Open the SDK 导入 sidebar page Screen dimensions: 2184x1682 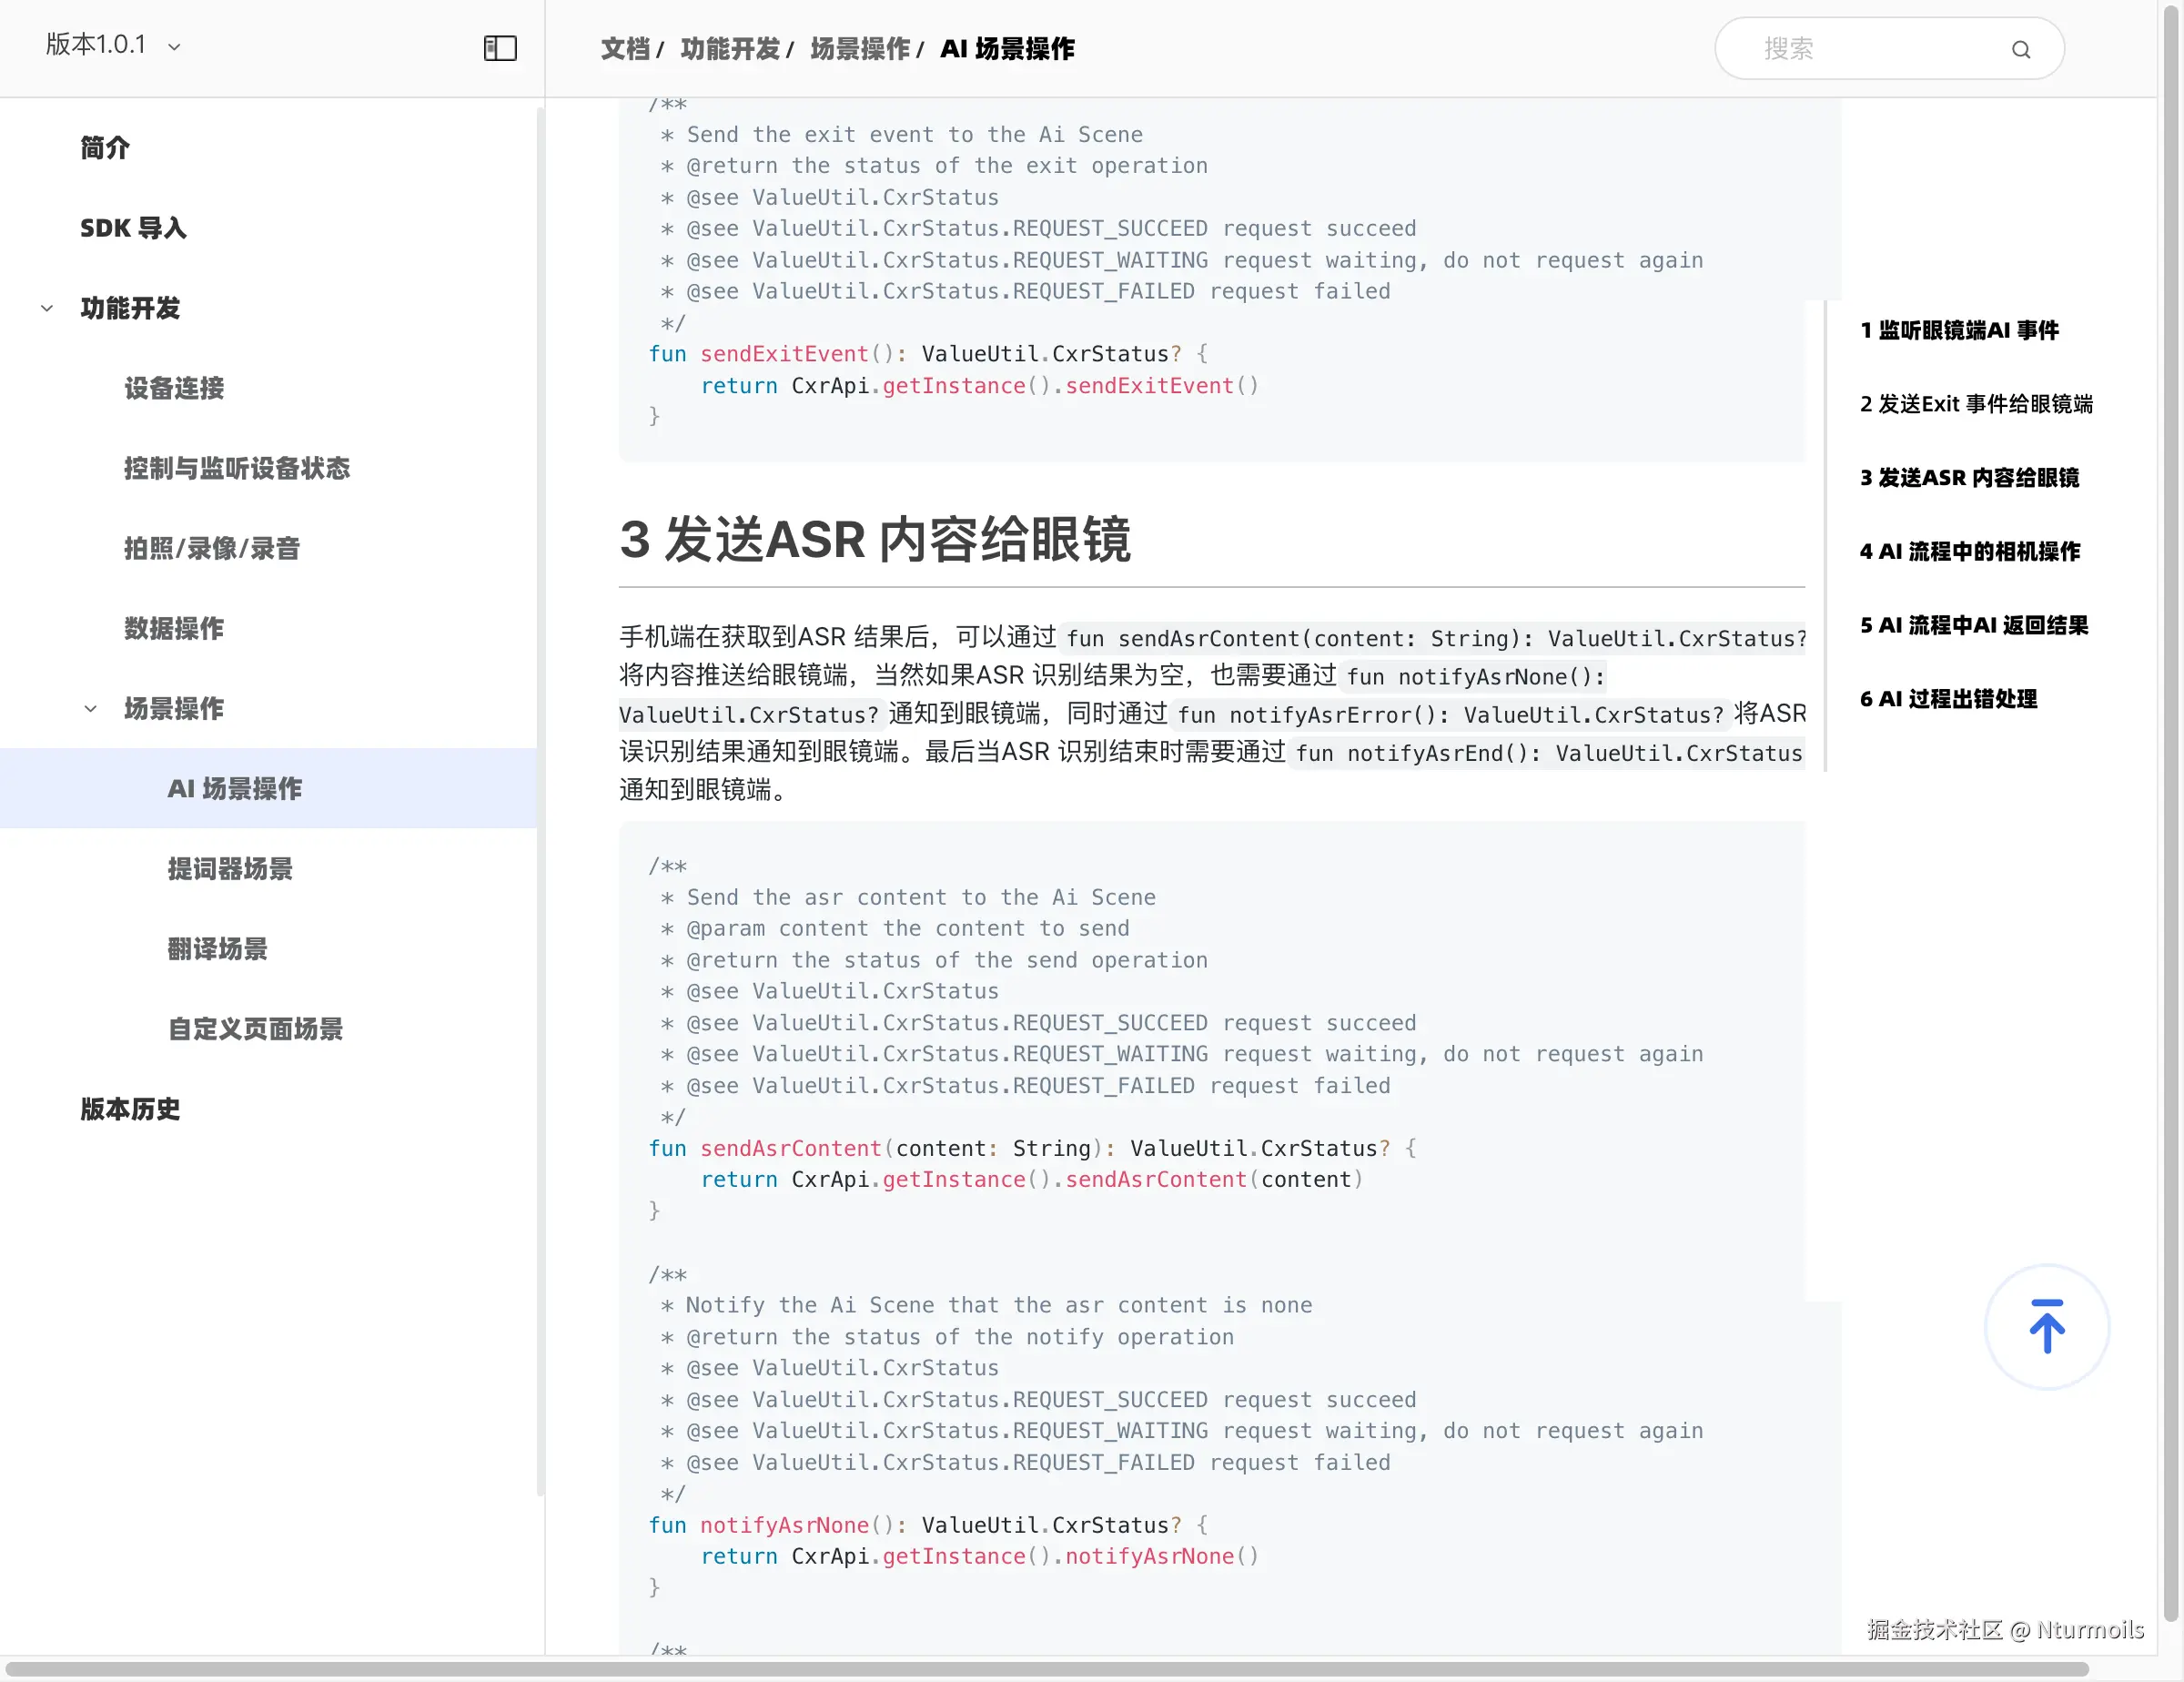[x=133, y=228]
